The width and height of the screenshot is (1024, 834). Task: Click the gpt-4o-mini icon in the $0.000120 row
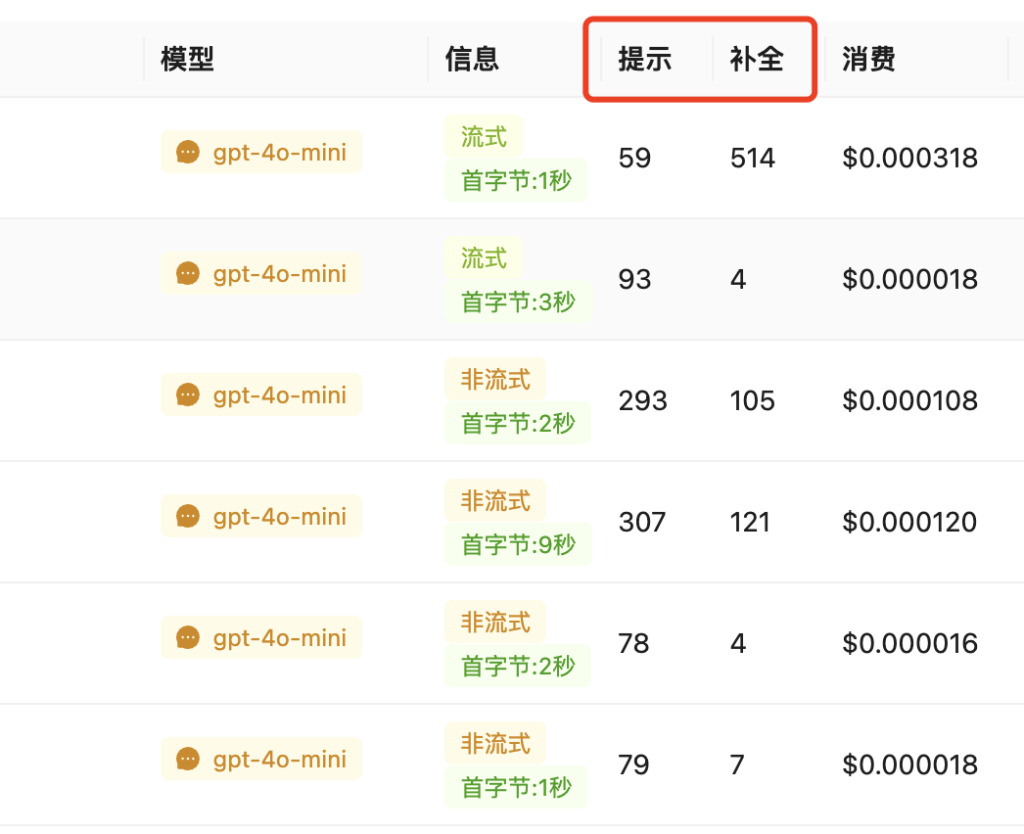point(187,516)
